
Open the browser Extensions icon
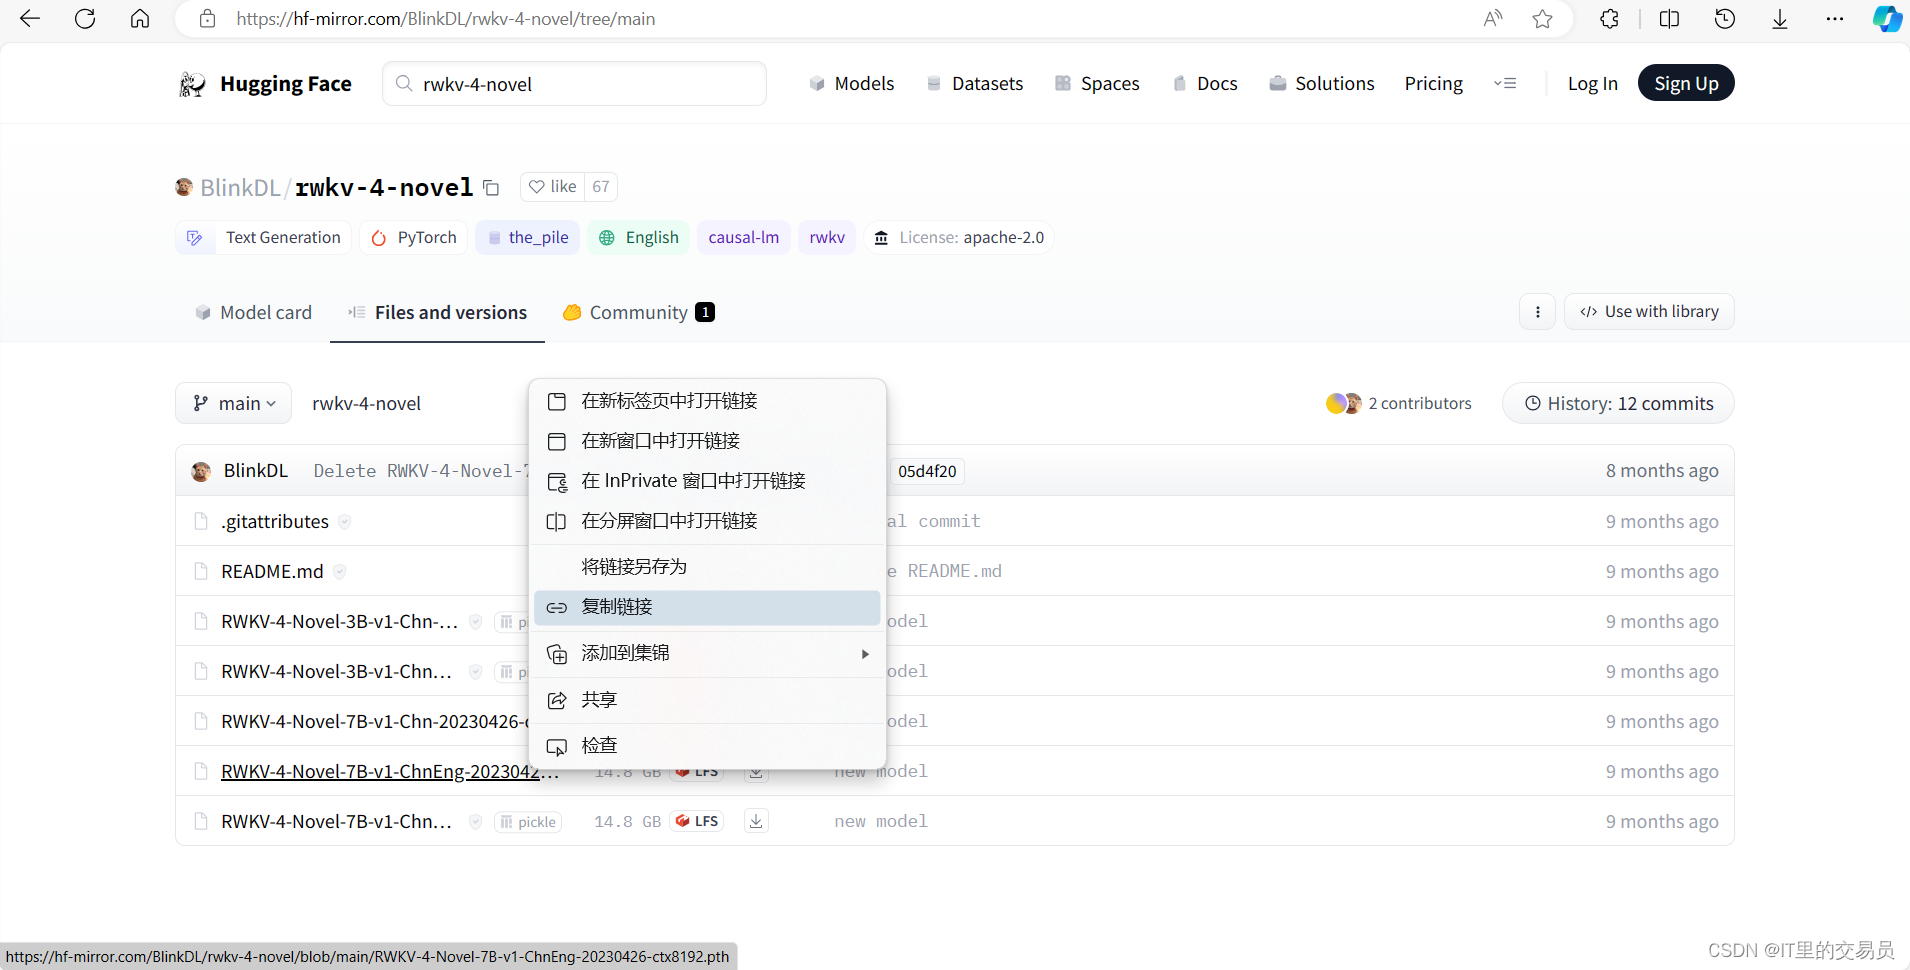[1608, 19]
